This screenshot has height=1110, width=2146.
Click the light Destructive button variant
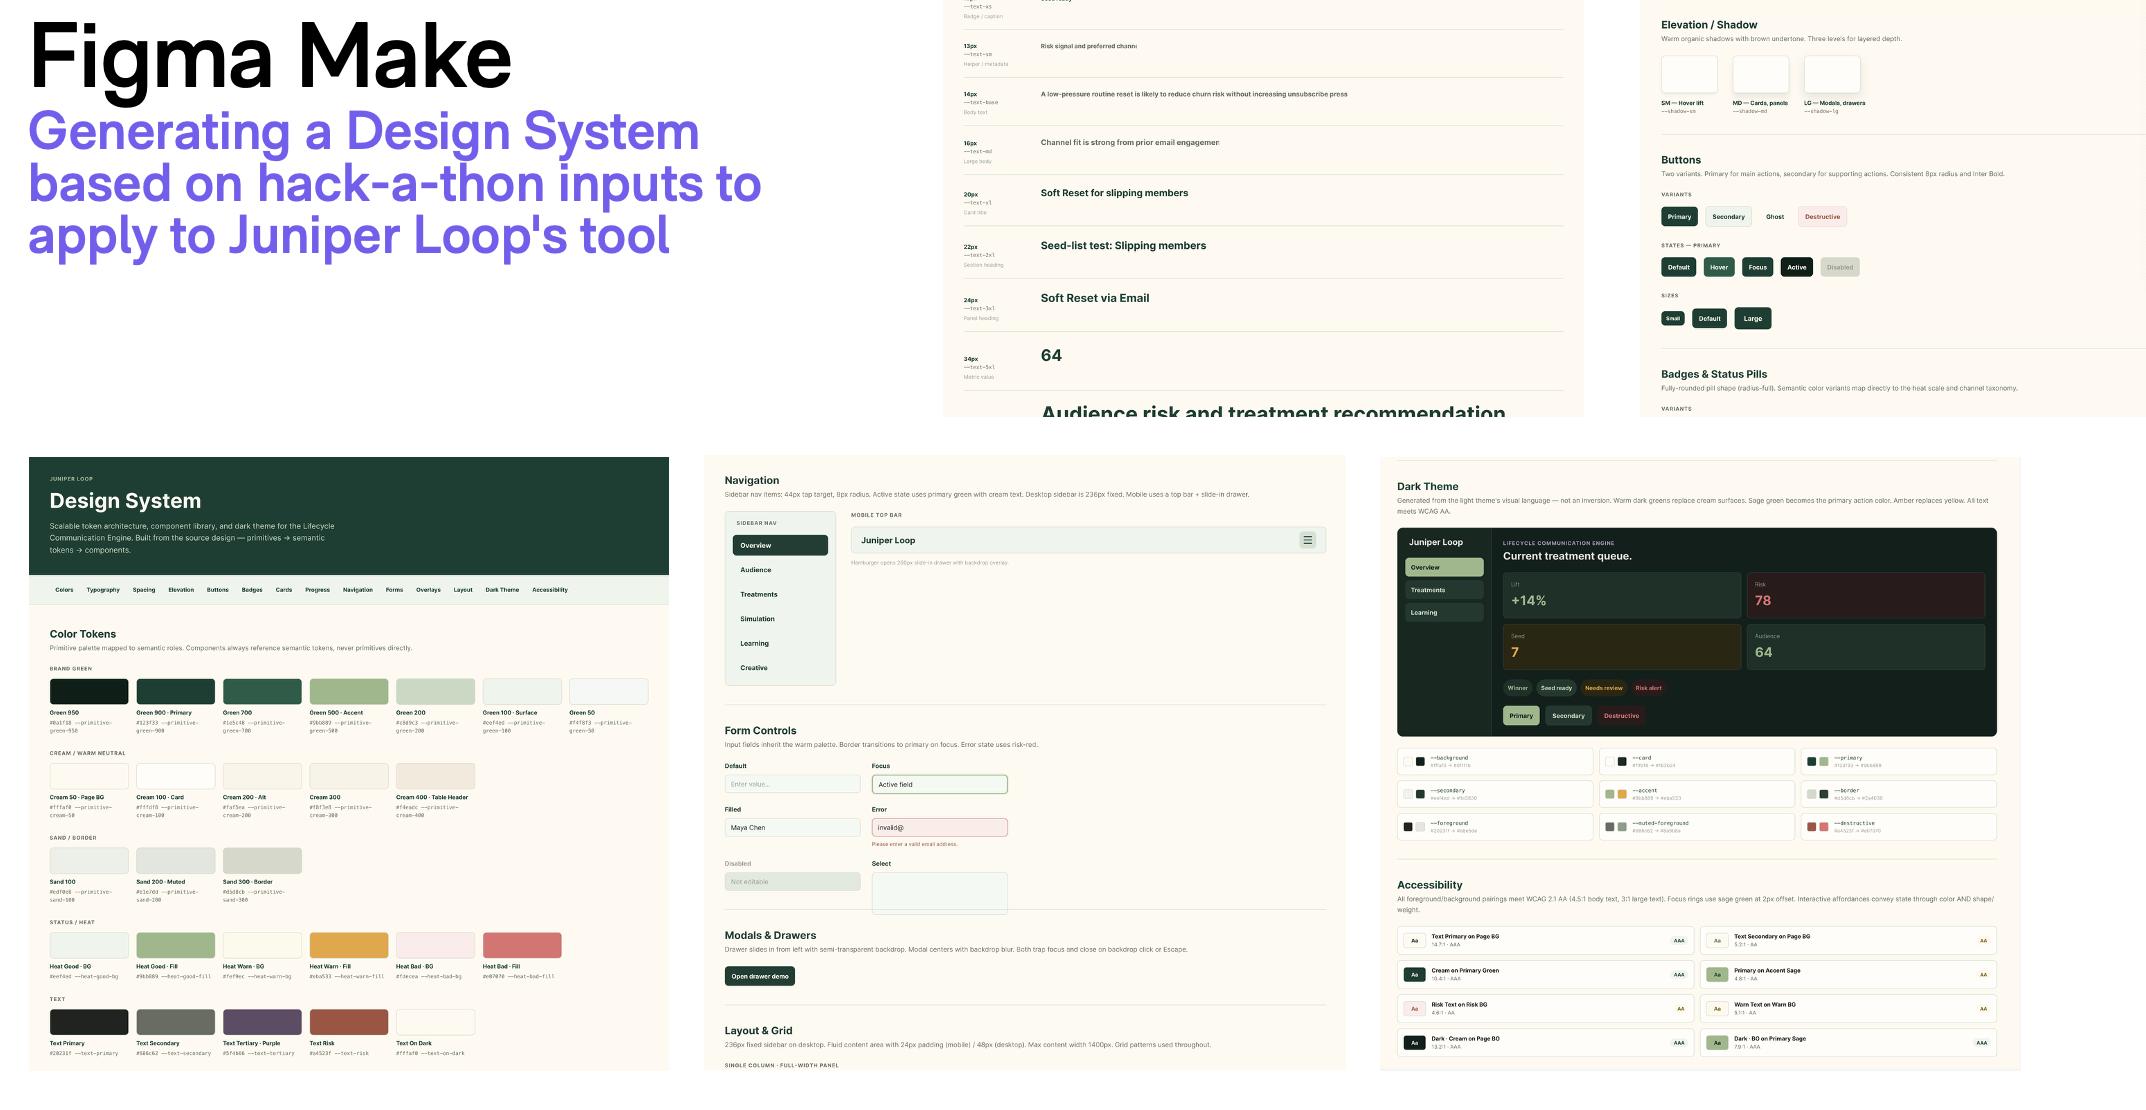1822,217
